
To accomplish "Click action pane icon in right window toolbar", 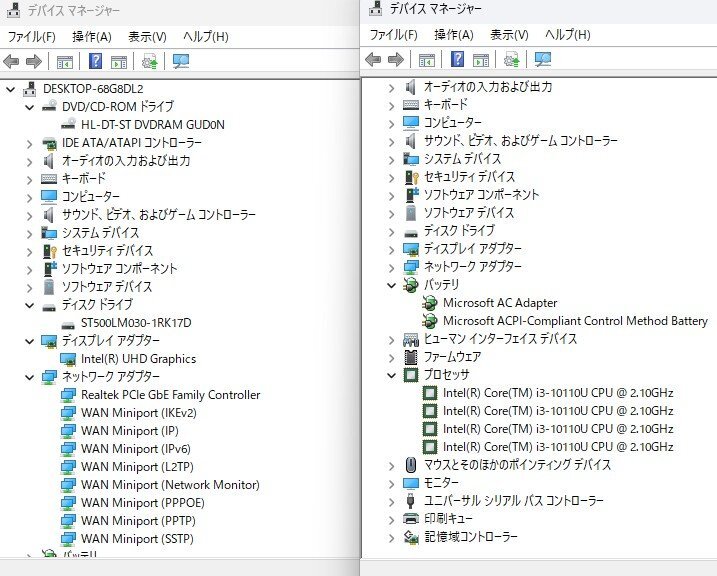I will (x=481, y=60).
